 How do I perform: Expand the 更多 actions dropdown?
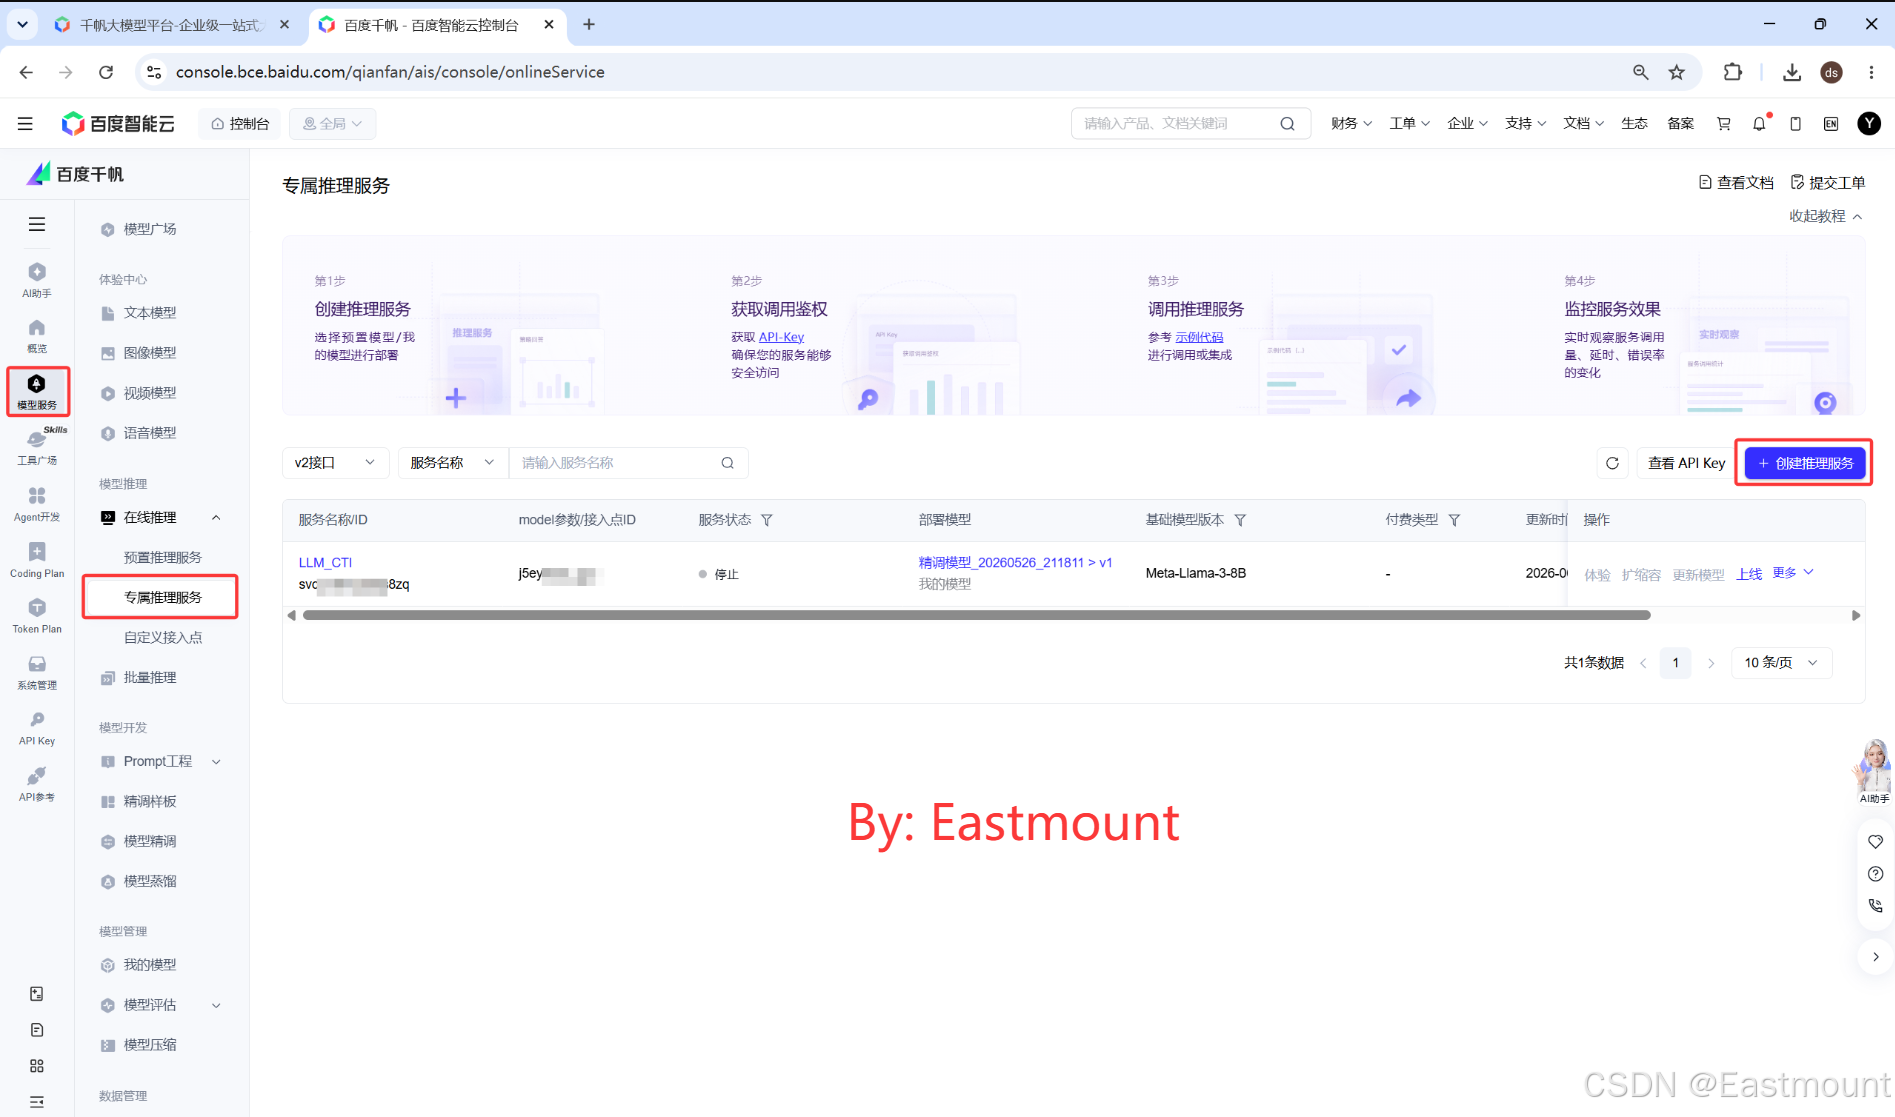click(x=1793, y=573)
